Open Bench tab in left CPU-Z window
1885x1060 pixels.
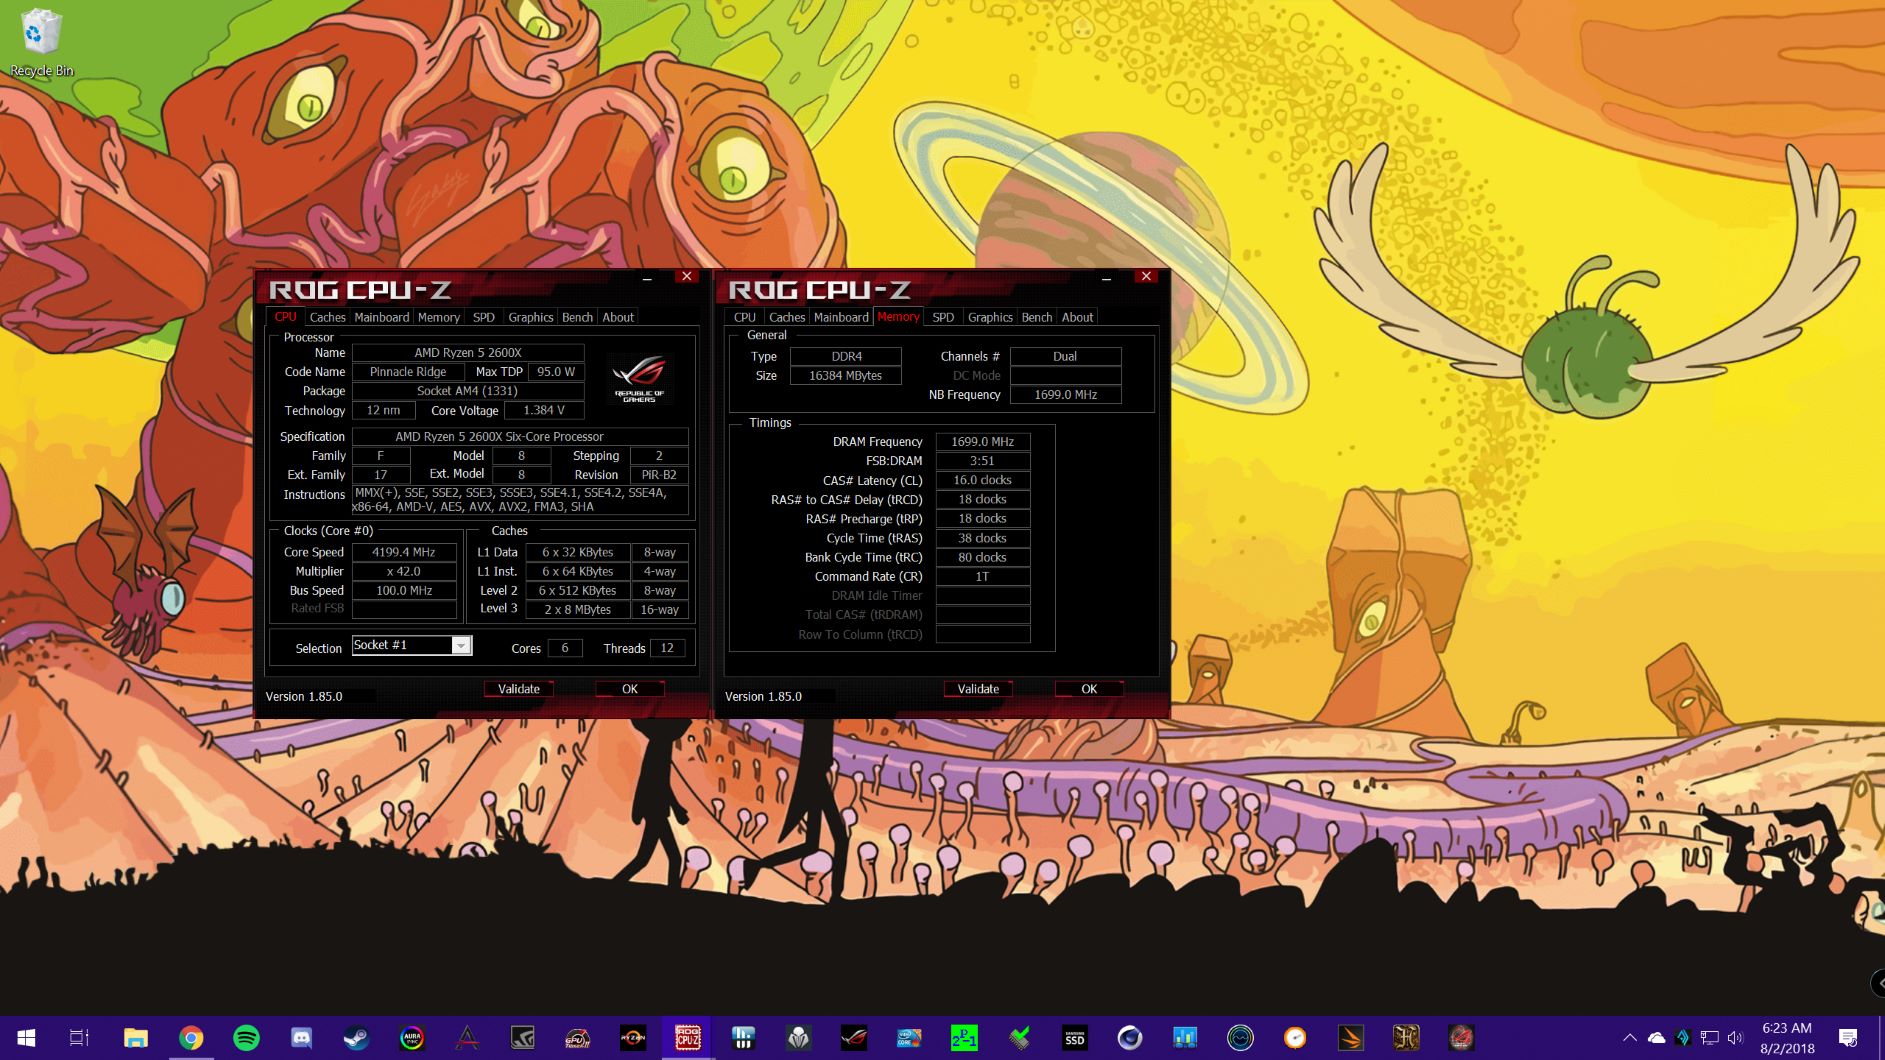pyautogui.click(x=578, y=317)
